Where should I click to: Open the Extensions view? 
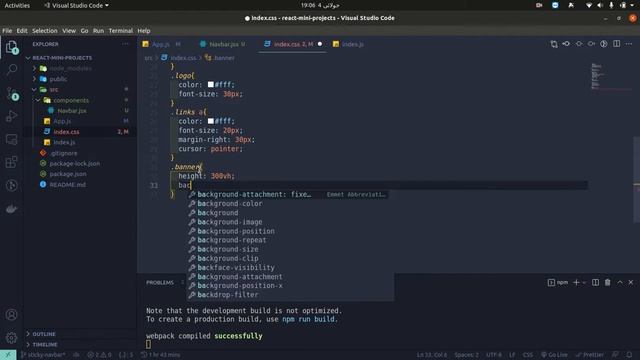[12, 162]
